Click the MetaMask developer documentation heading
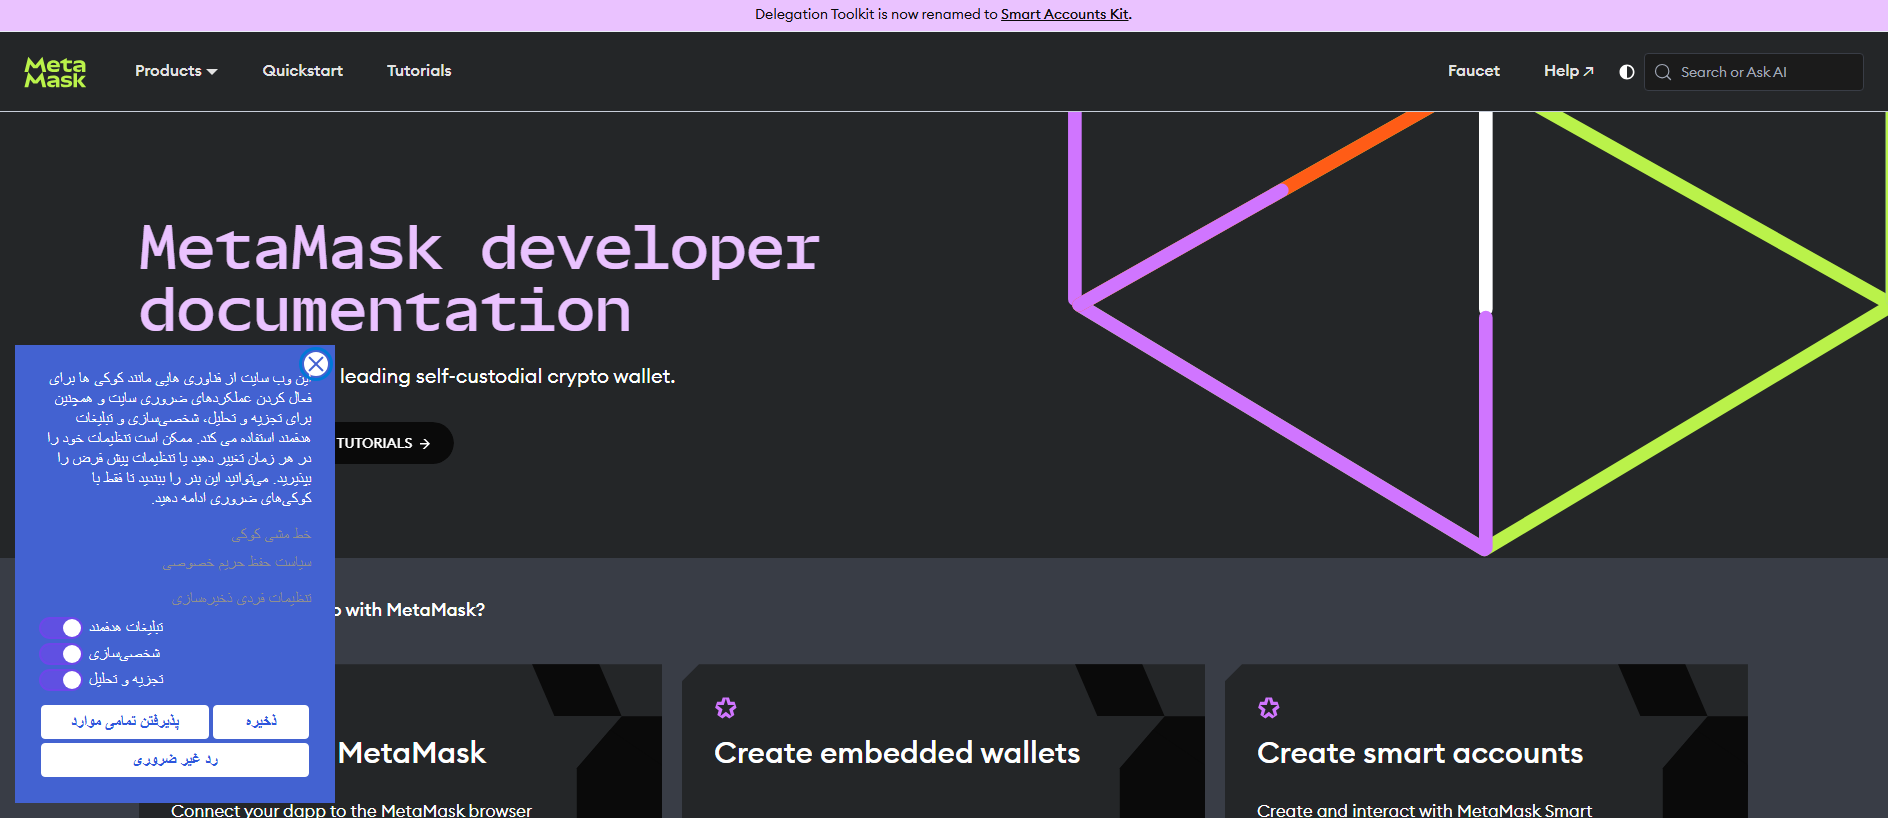 pos(480,278)
